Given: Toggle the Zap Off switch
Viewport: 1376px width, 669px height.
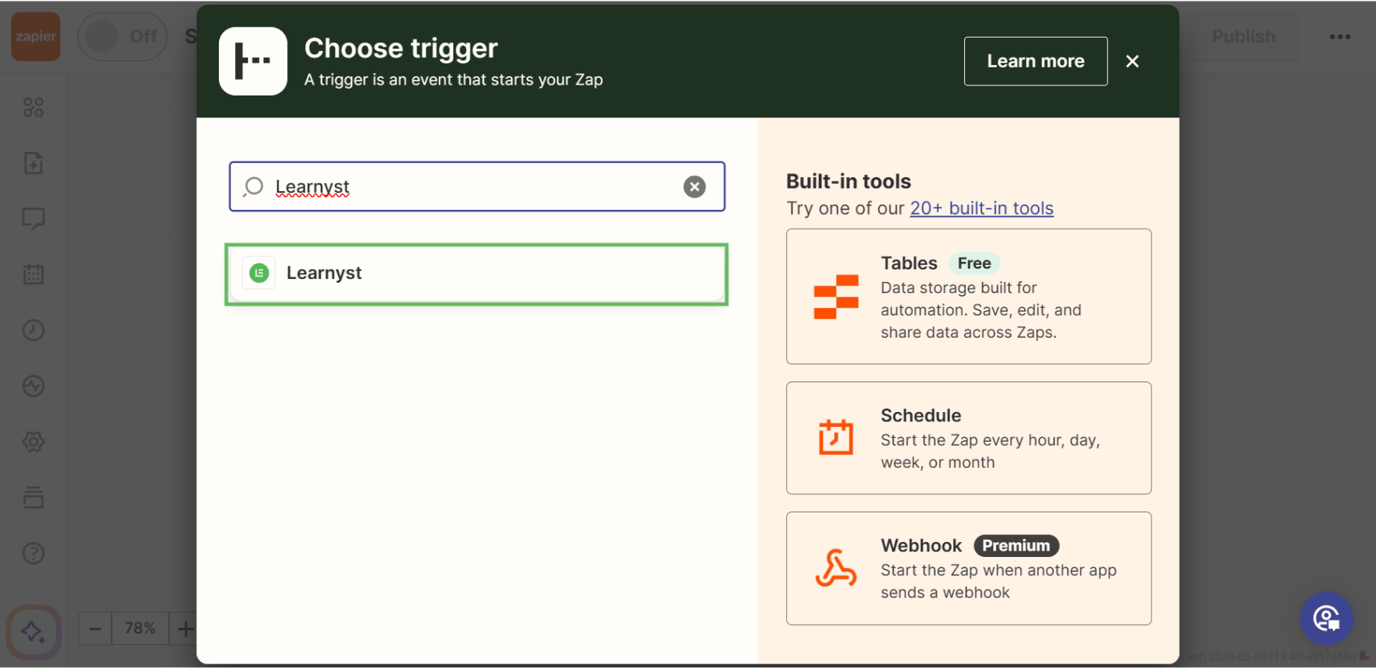Looking at the screenshot, I should [x=122, y=36].
